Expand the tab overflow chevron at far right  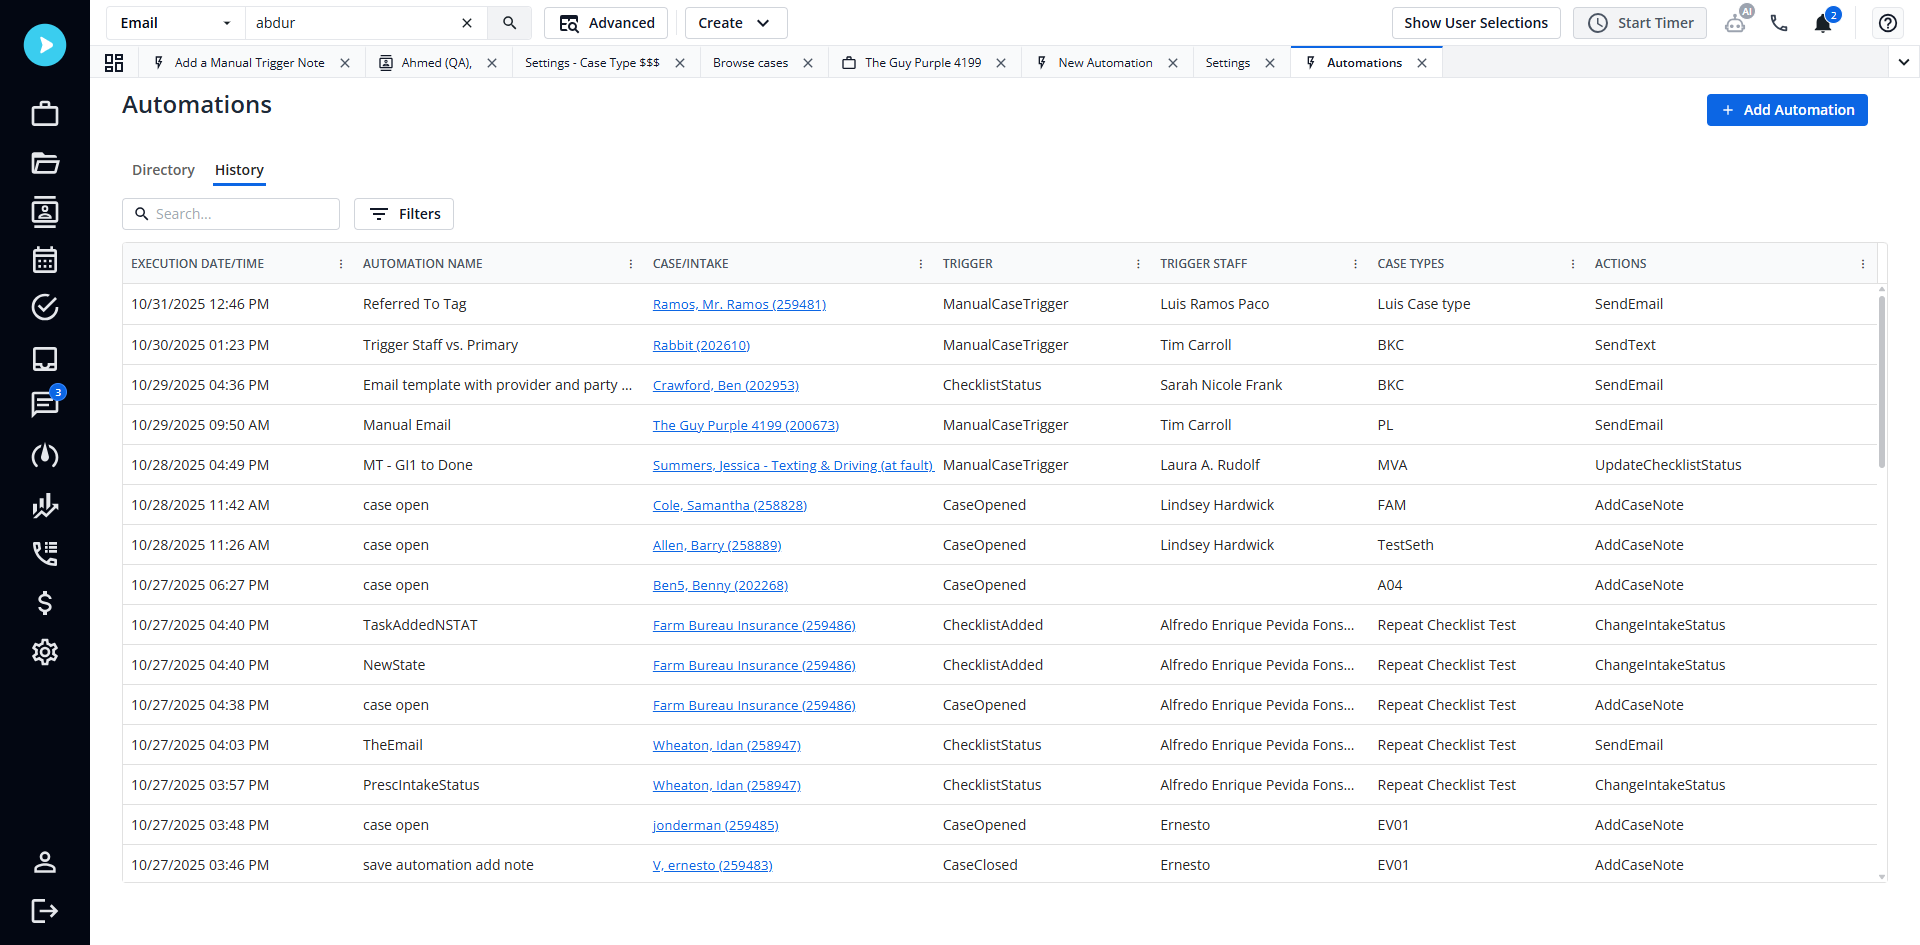pos(1905,62)
